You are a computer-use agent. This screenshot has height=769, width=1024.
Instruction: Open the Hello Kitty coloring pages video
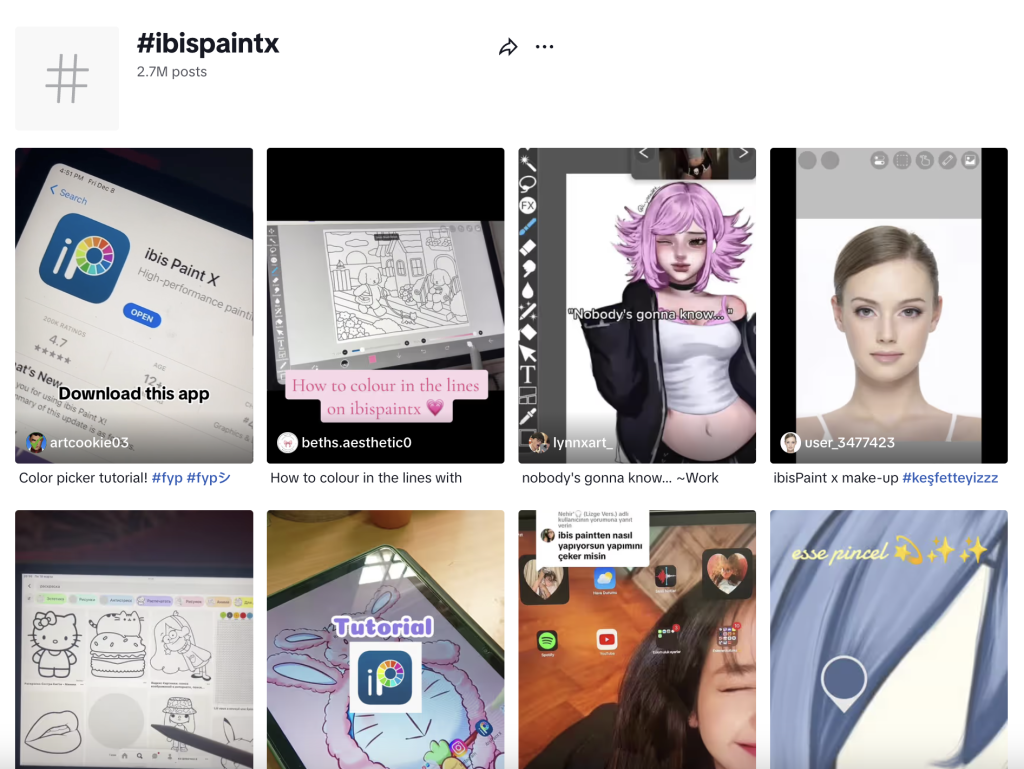click(x=134, y=640)
